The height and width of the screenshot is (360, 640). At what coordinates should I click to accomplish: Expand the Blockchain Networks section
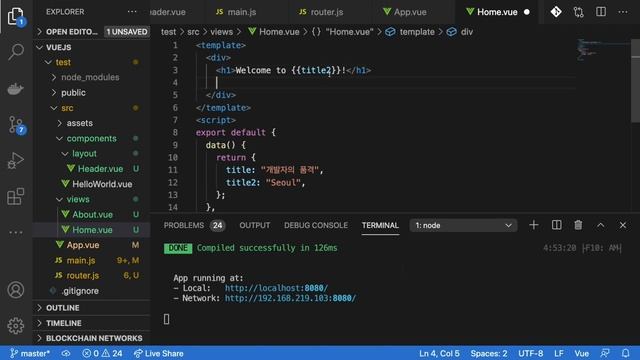click(91, 338)
